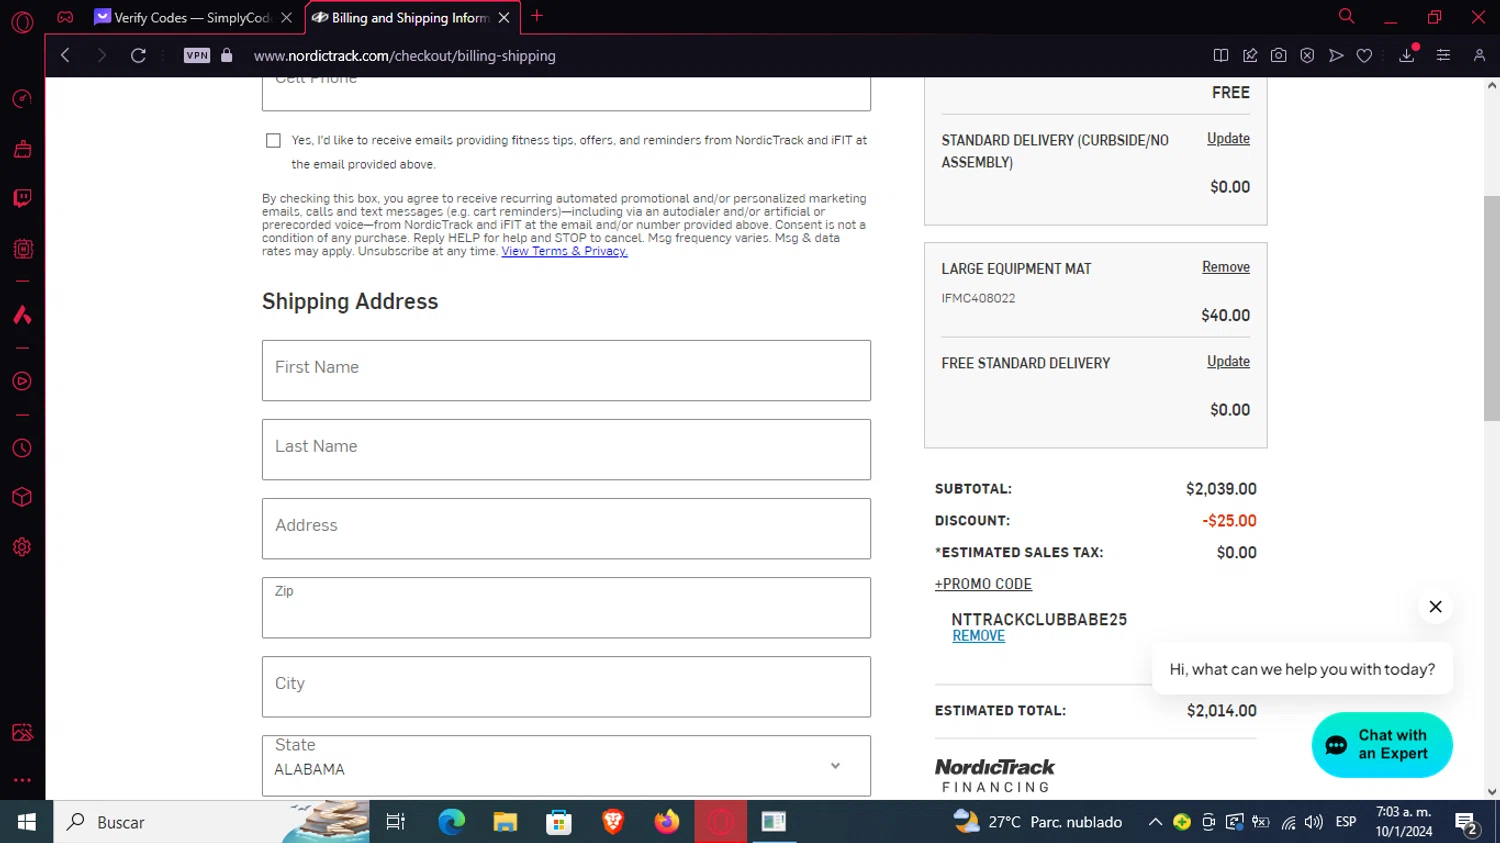Open Opera menu logo button
The image size is (1500, 843).
[x=22, y=21]
